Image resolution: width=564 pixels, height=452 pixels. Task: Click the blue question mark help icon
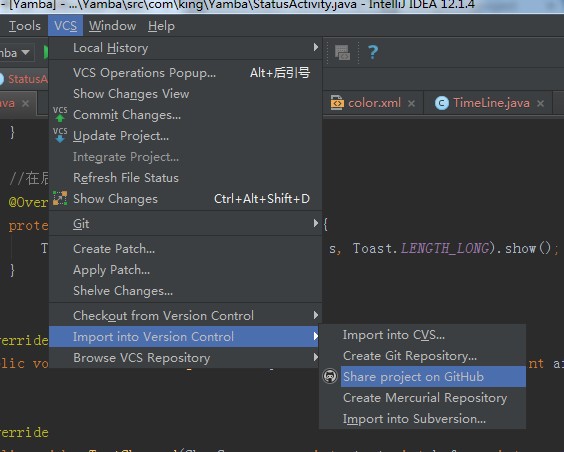[x=373, y=52]
